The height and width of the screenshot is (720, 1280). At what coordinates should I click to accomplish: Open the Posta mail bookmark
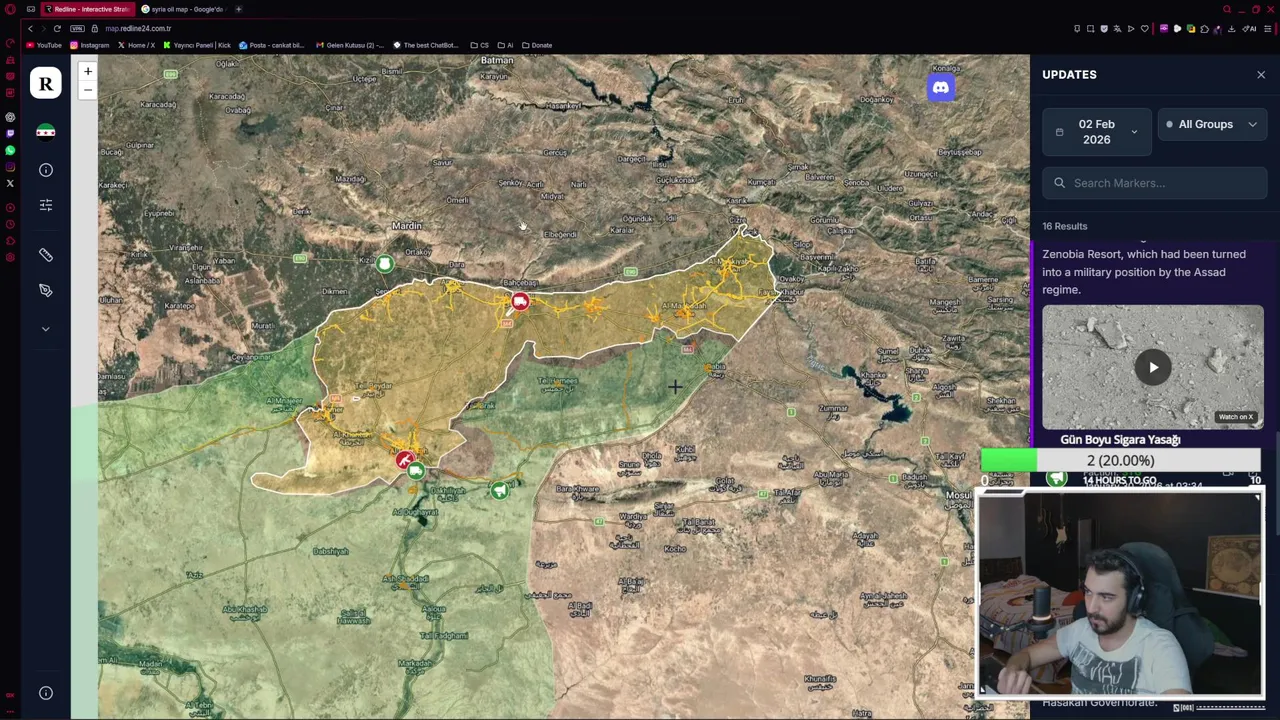[271, 45]
